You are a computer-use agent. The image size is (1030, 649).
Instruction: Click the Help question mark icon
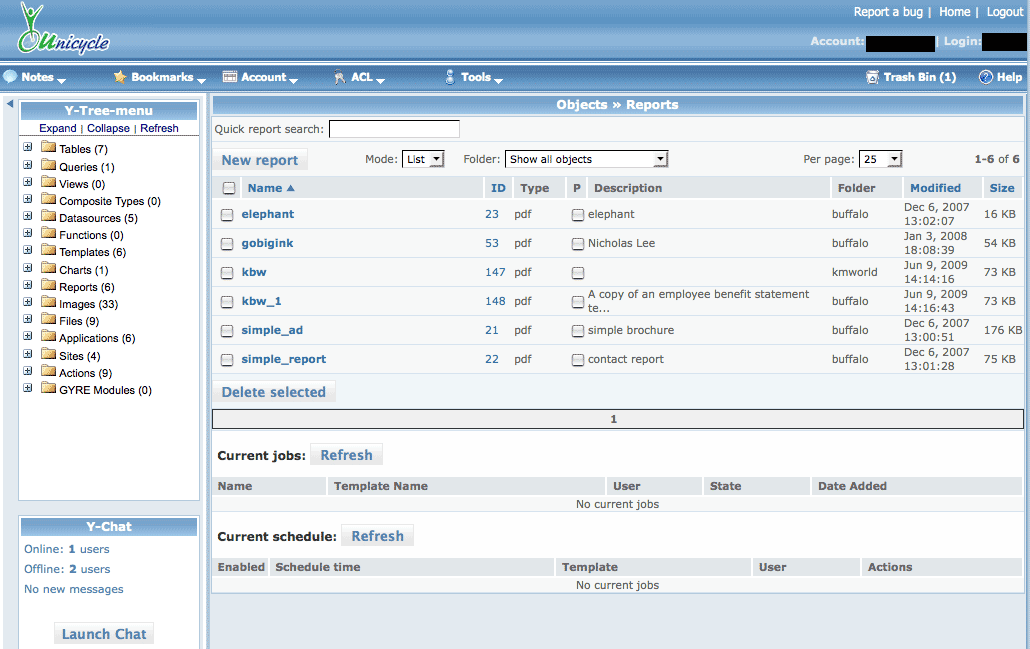tap(985, 77)
